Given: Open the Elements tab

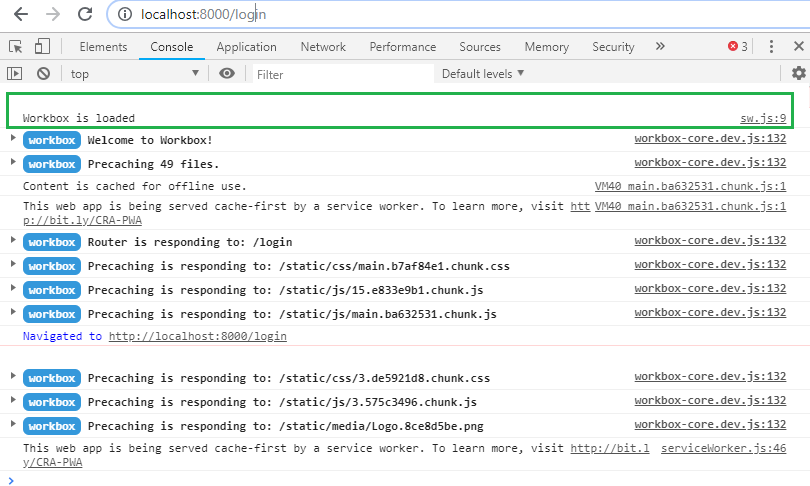Looking at the screenshot, I should coord(103,47).
